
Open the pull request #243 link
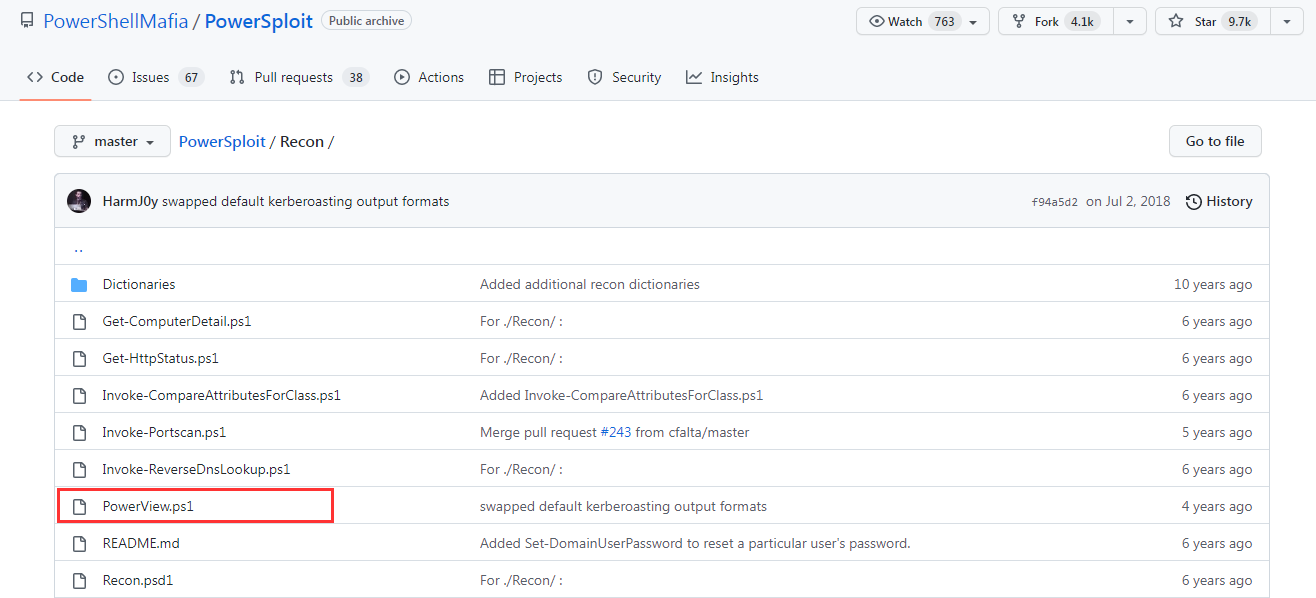click(616, 432)
